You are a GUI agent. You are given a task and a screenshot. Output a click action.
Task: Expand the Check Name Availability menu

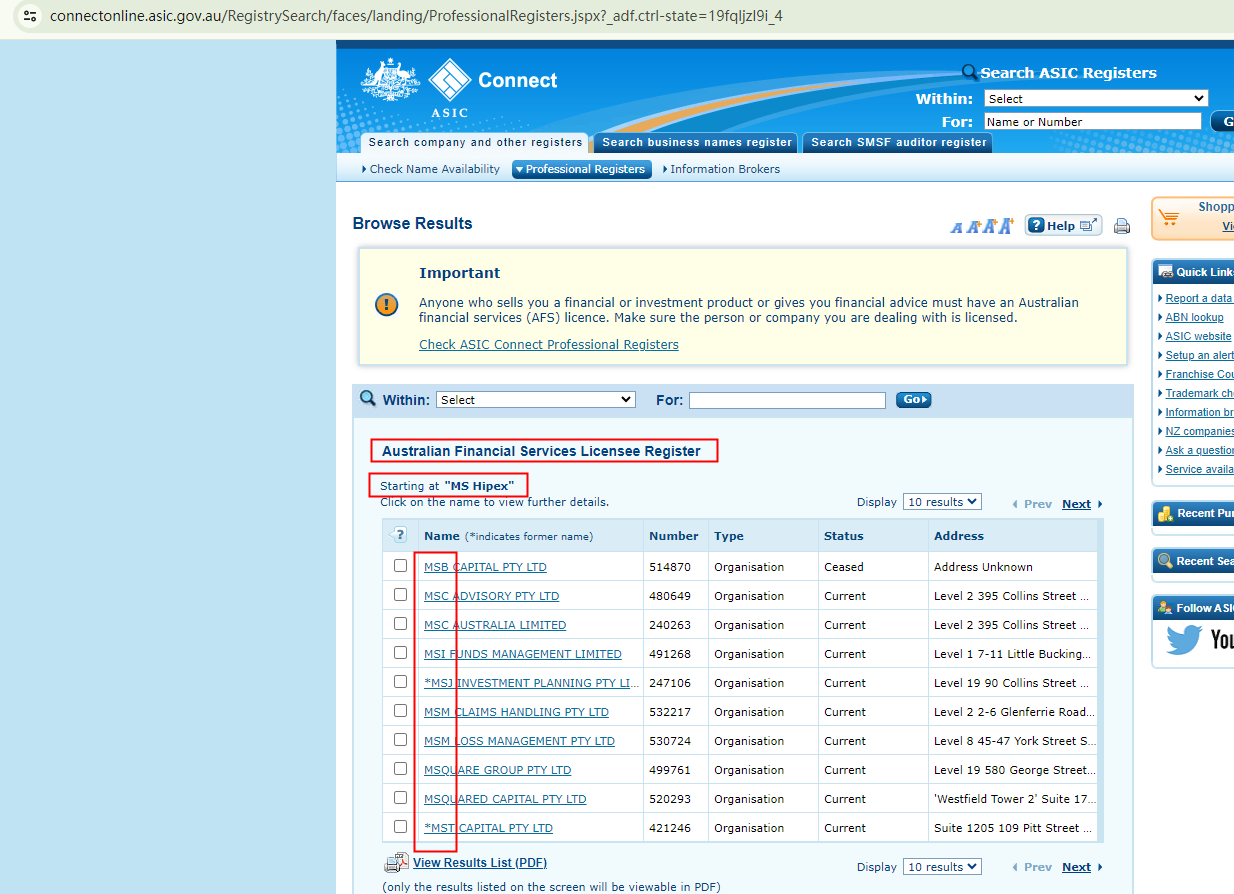pyautogui.click(x=431, y=169)
